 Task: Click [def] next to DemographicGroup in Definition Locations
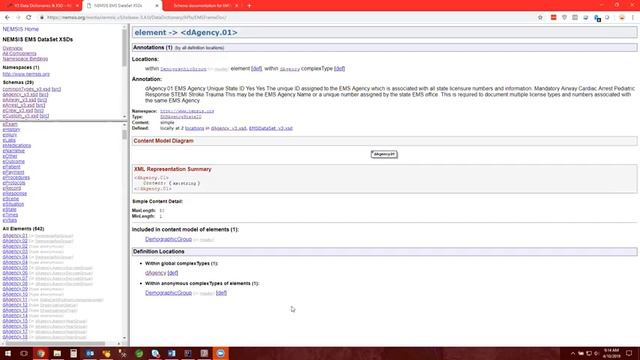[x=221, y=293]
